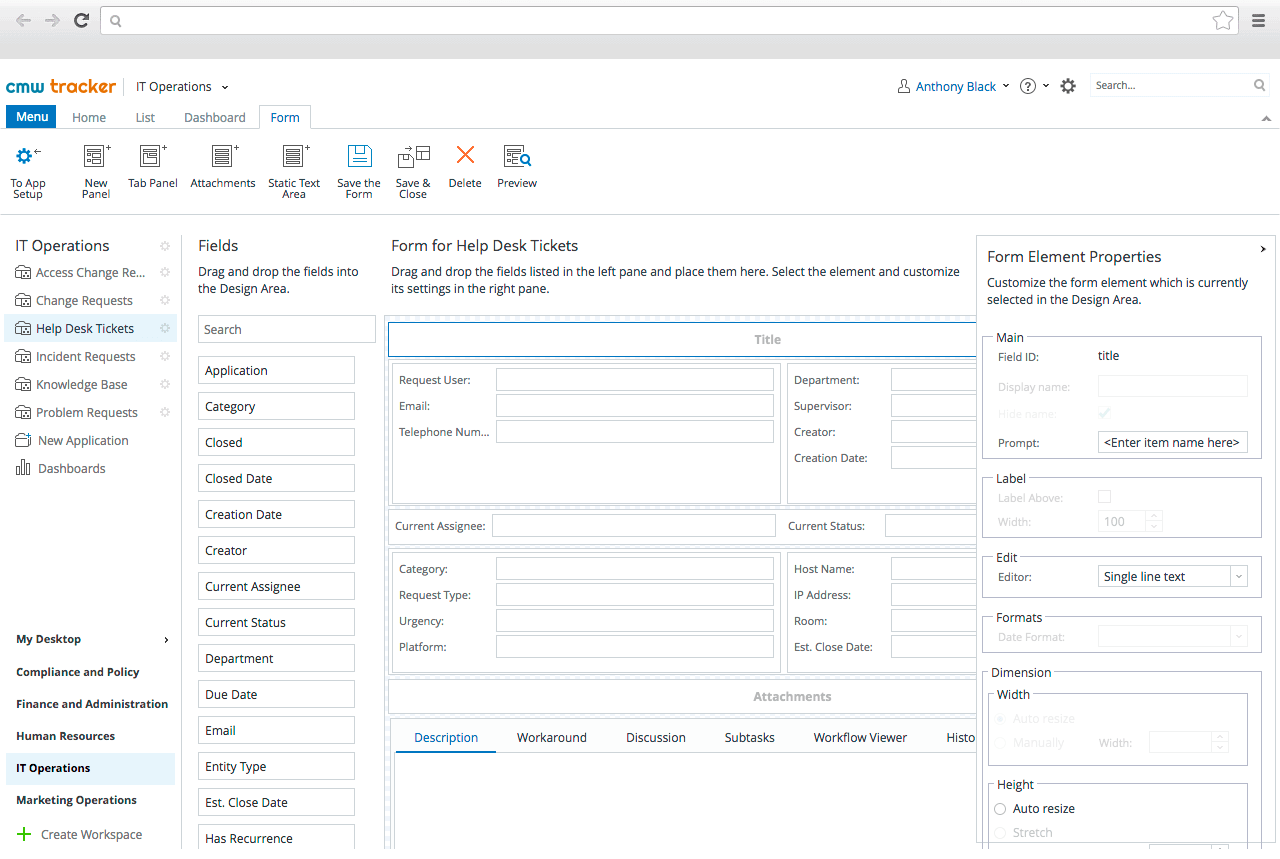
Task: Open the IT Operations workspace dropdown
Action: (225, 87)
